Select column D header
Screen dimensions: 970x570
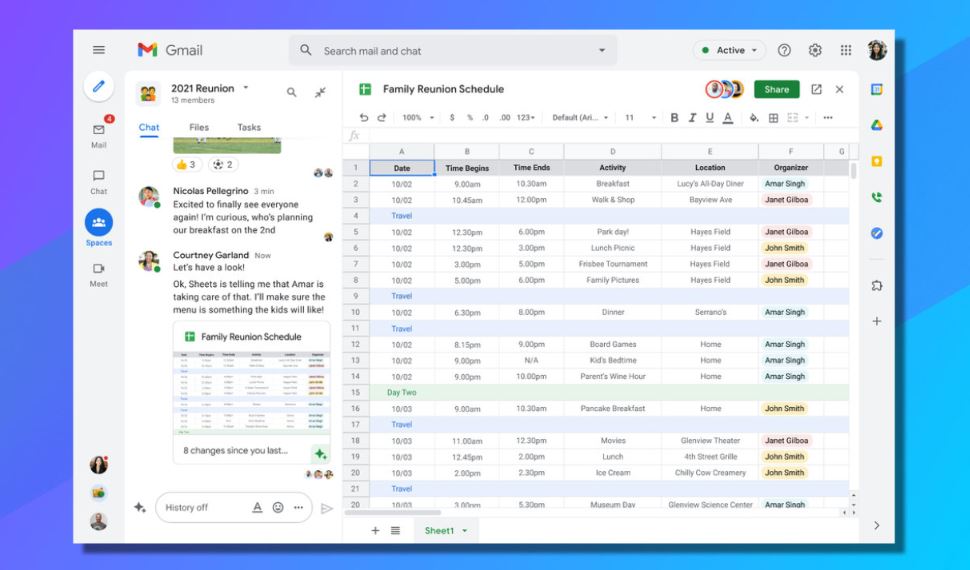[612, 152]
